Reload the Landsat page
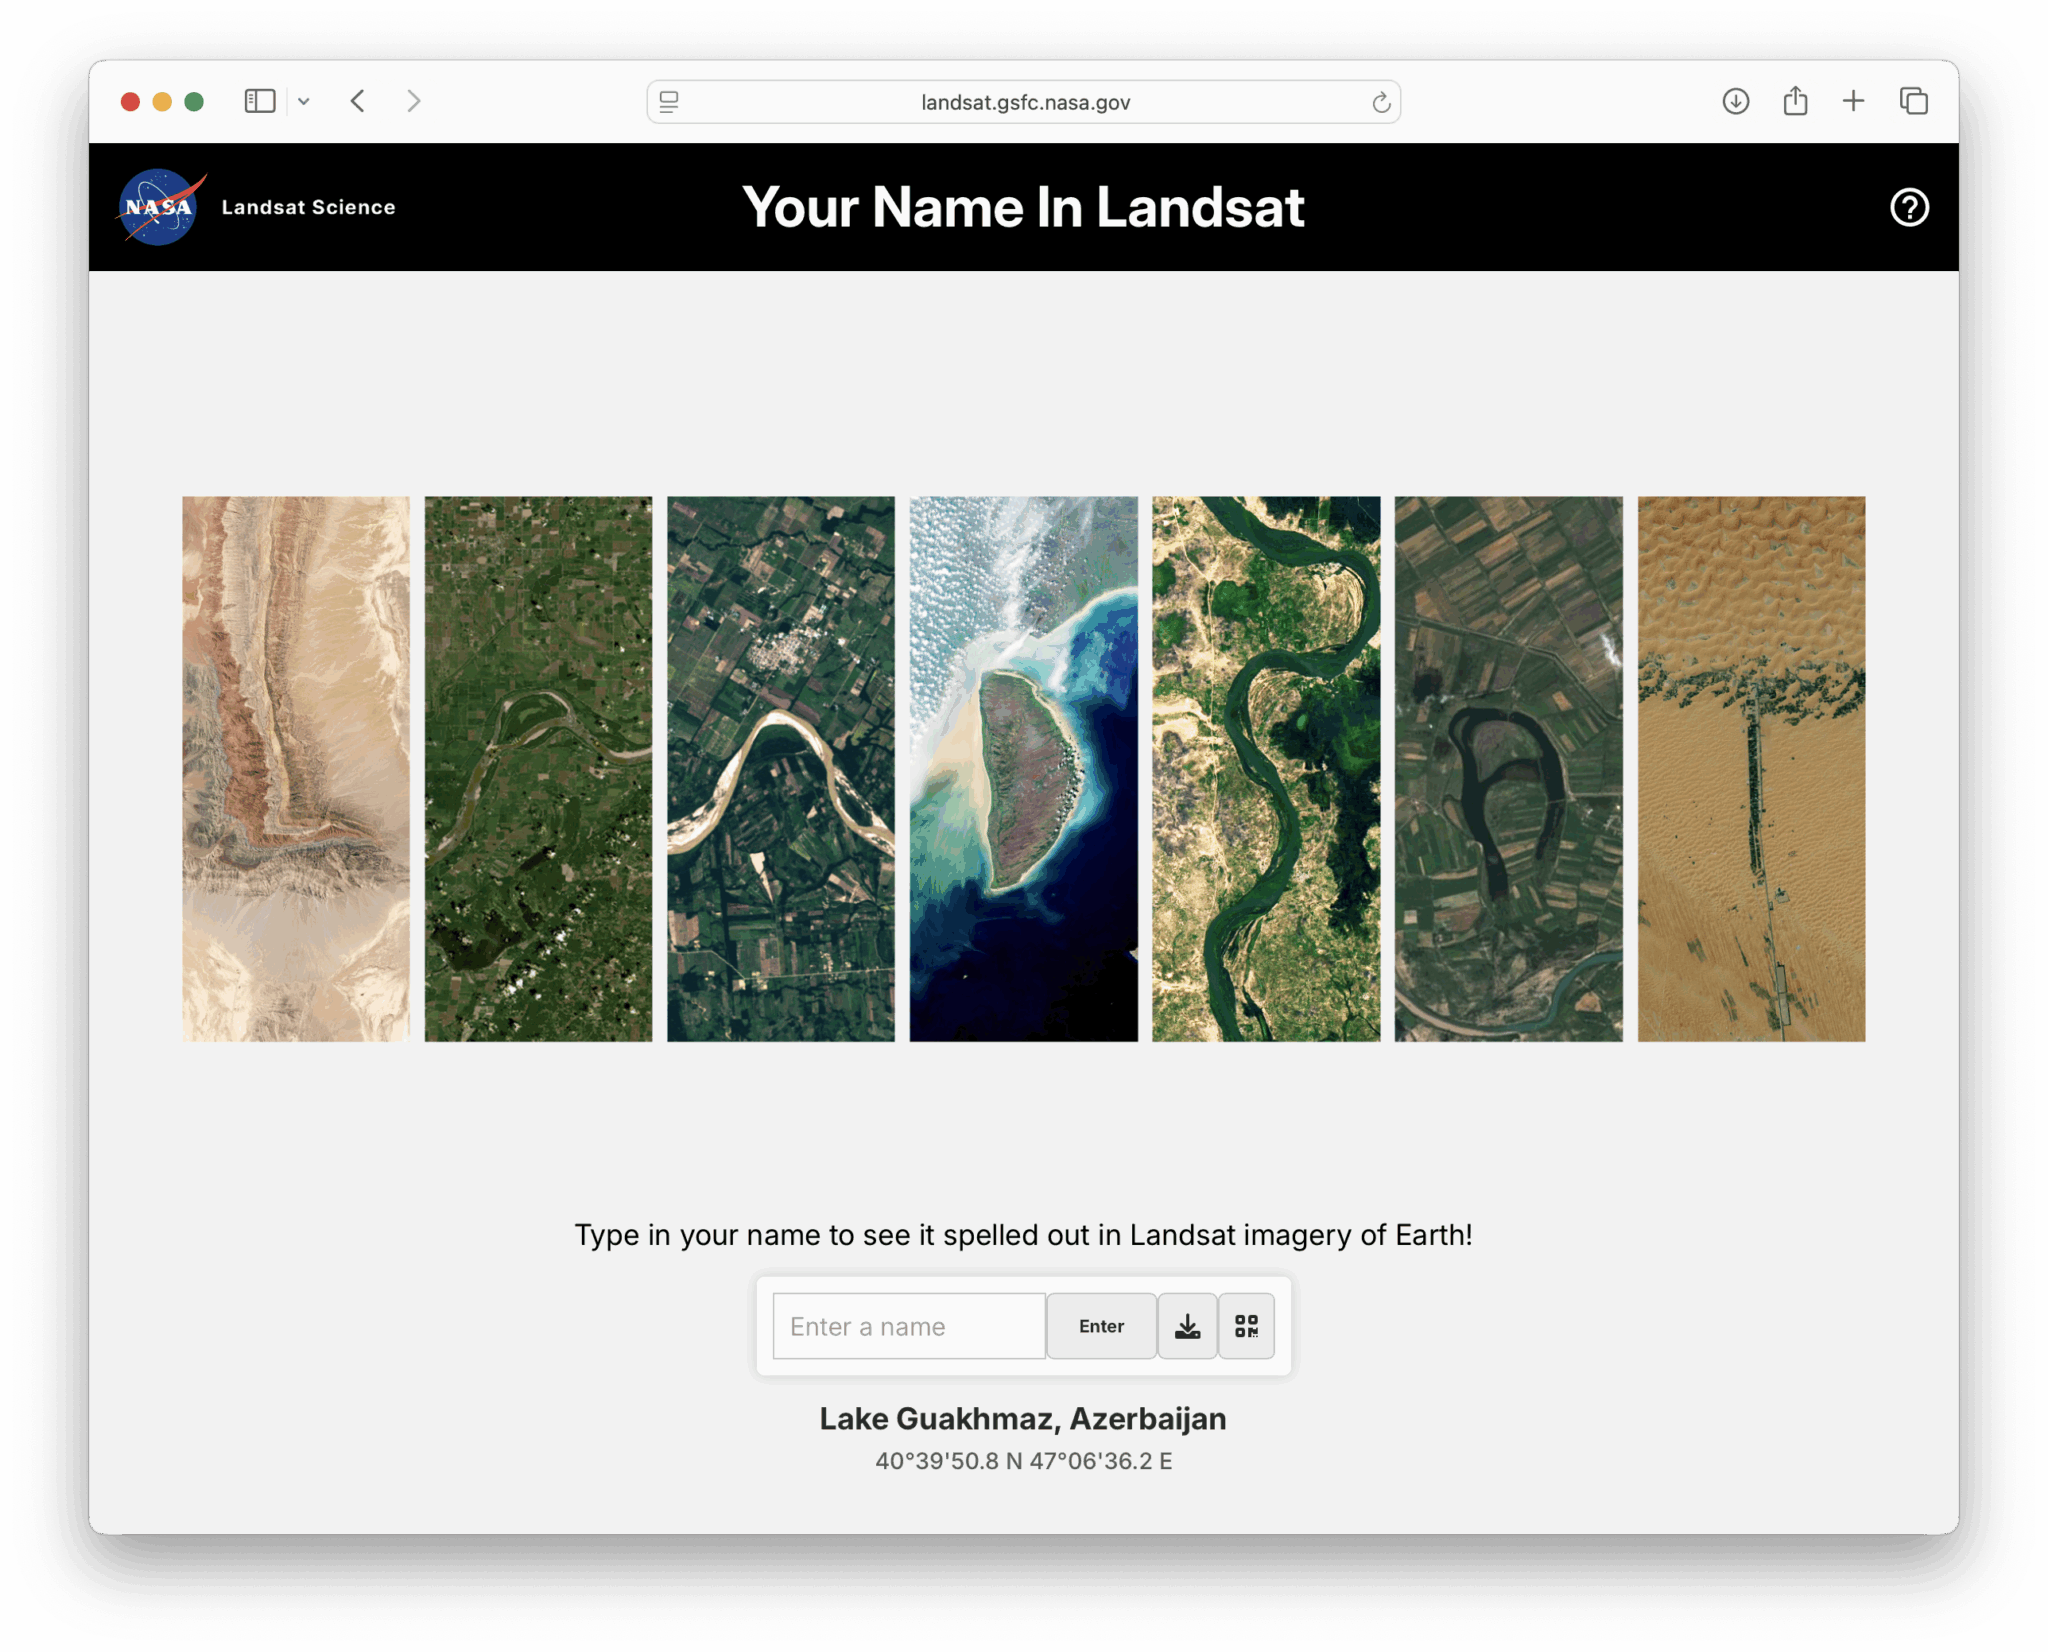This screenshot has height=1652, width=2048. [1379, 101]
